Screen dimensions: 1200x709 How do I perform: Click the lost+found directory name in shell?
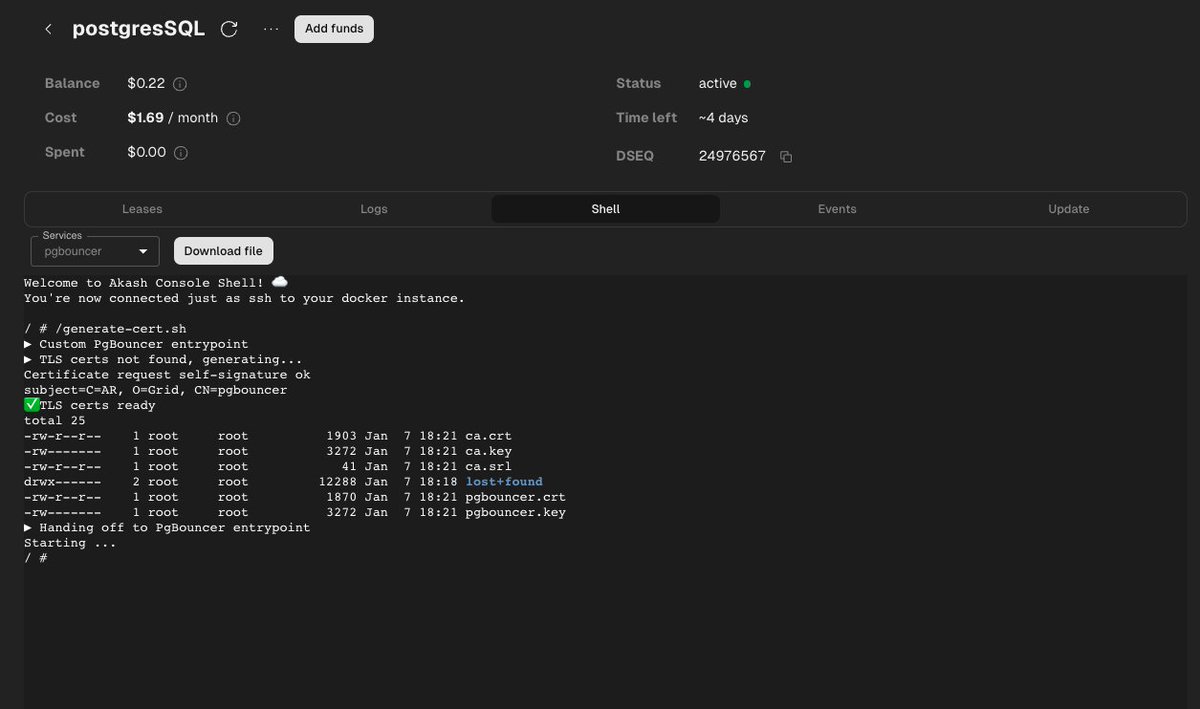pyautogui.click(x=504, y=482)
